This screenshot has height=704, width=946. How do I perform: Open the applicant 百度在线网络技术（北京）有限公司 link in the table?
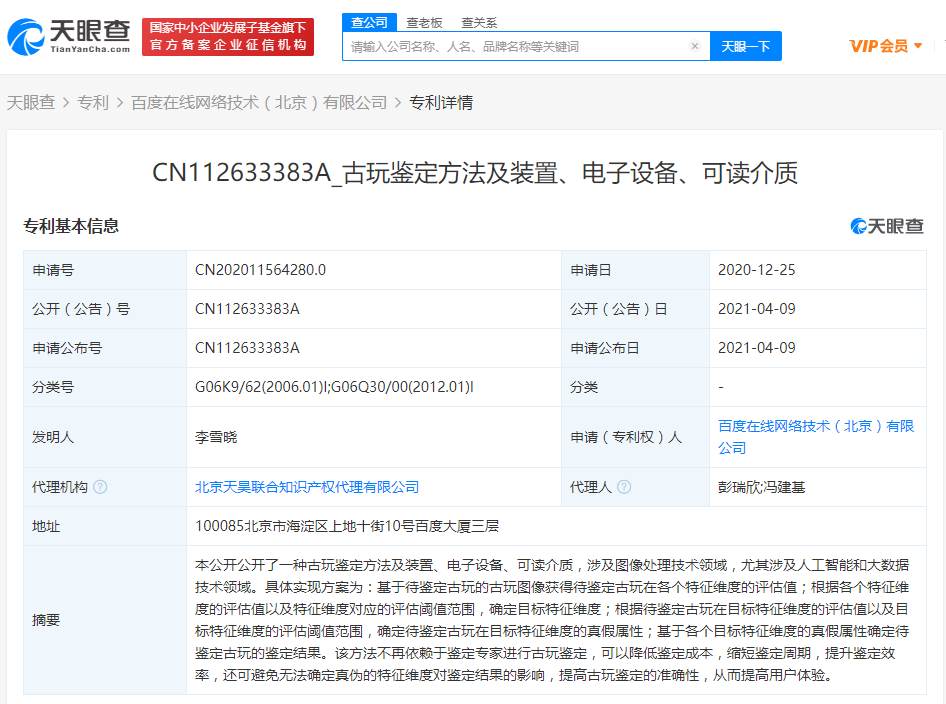(815, 436)
